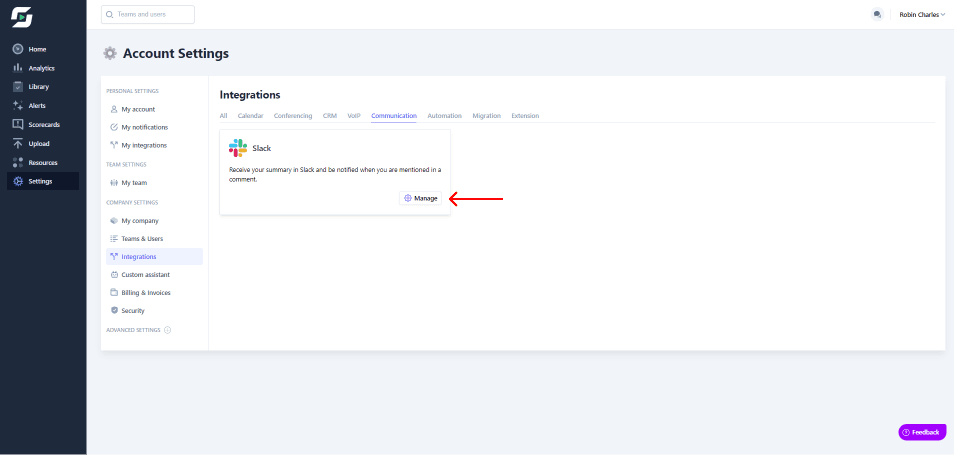
Task: Go to Resources in main sidebar
Action: (43, 162)
